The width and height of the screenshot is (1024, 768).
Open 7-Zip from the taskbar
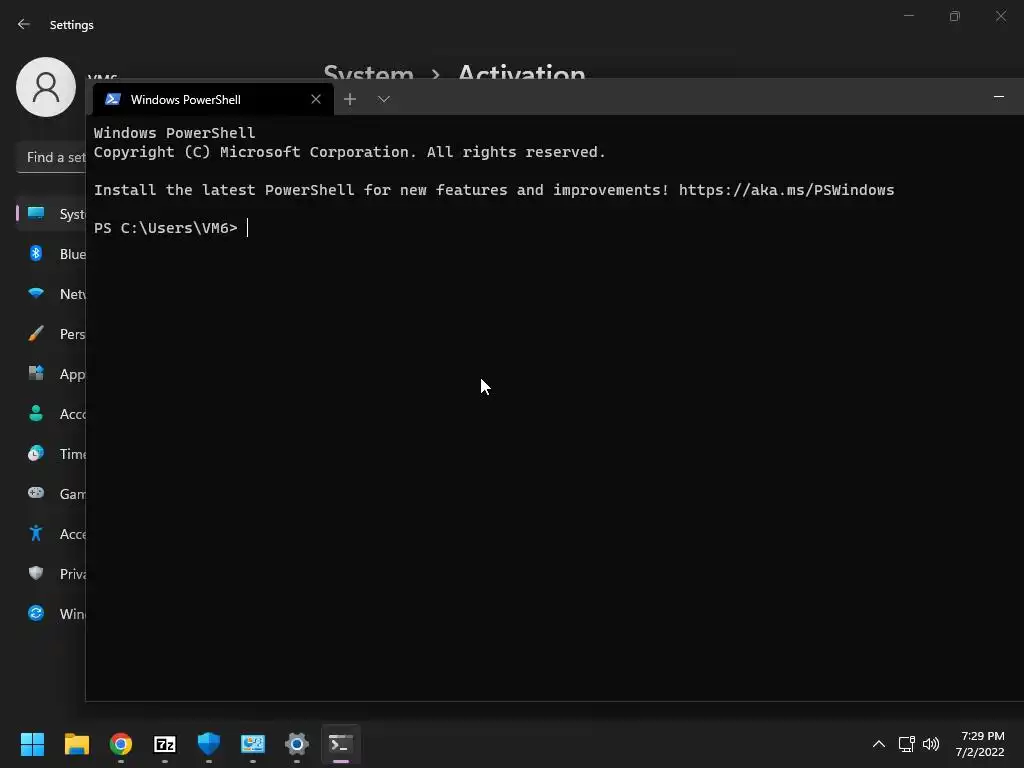point(165,744)
